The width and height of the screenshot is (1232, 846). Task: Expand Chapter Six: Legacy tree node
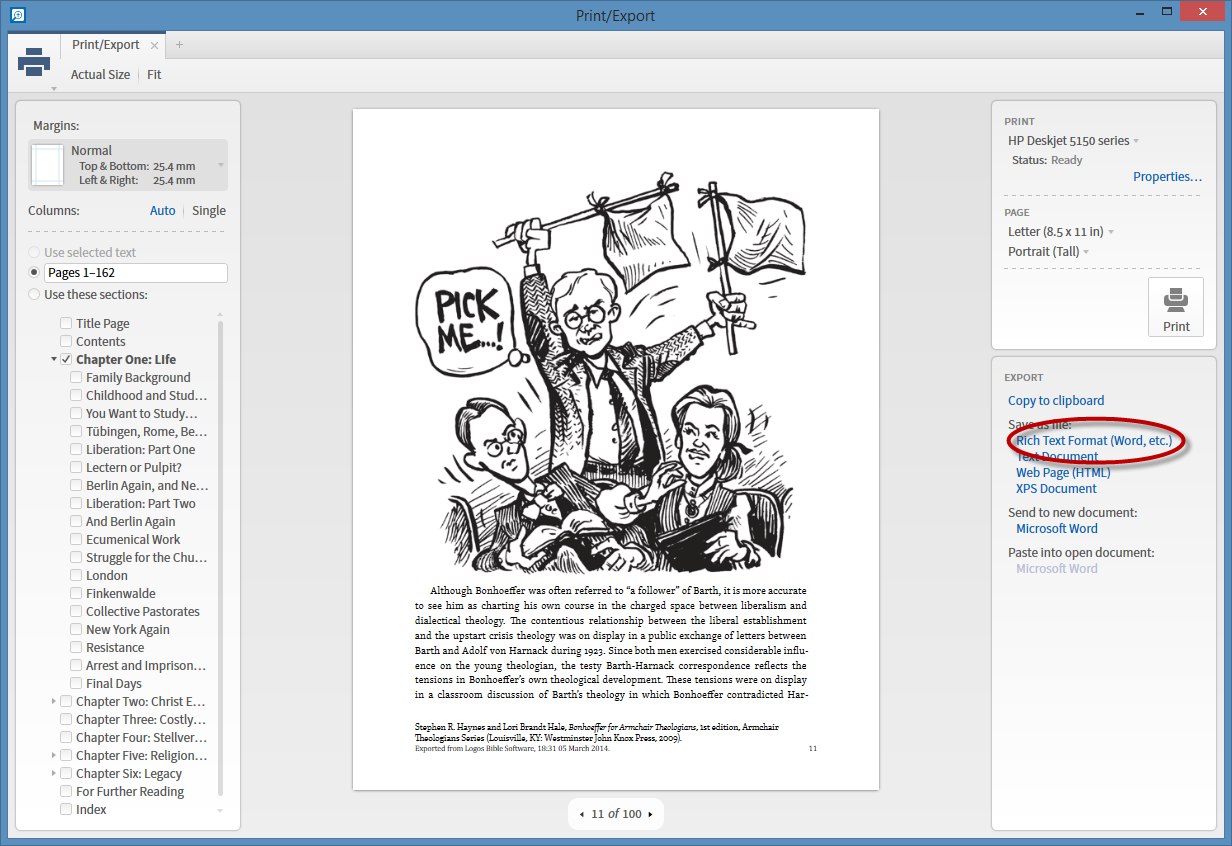[x=54, y=774]
